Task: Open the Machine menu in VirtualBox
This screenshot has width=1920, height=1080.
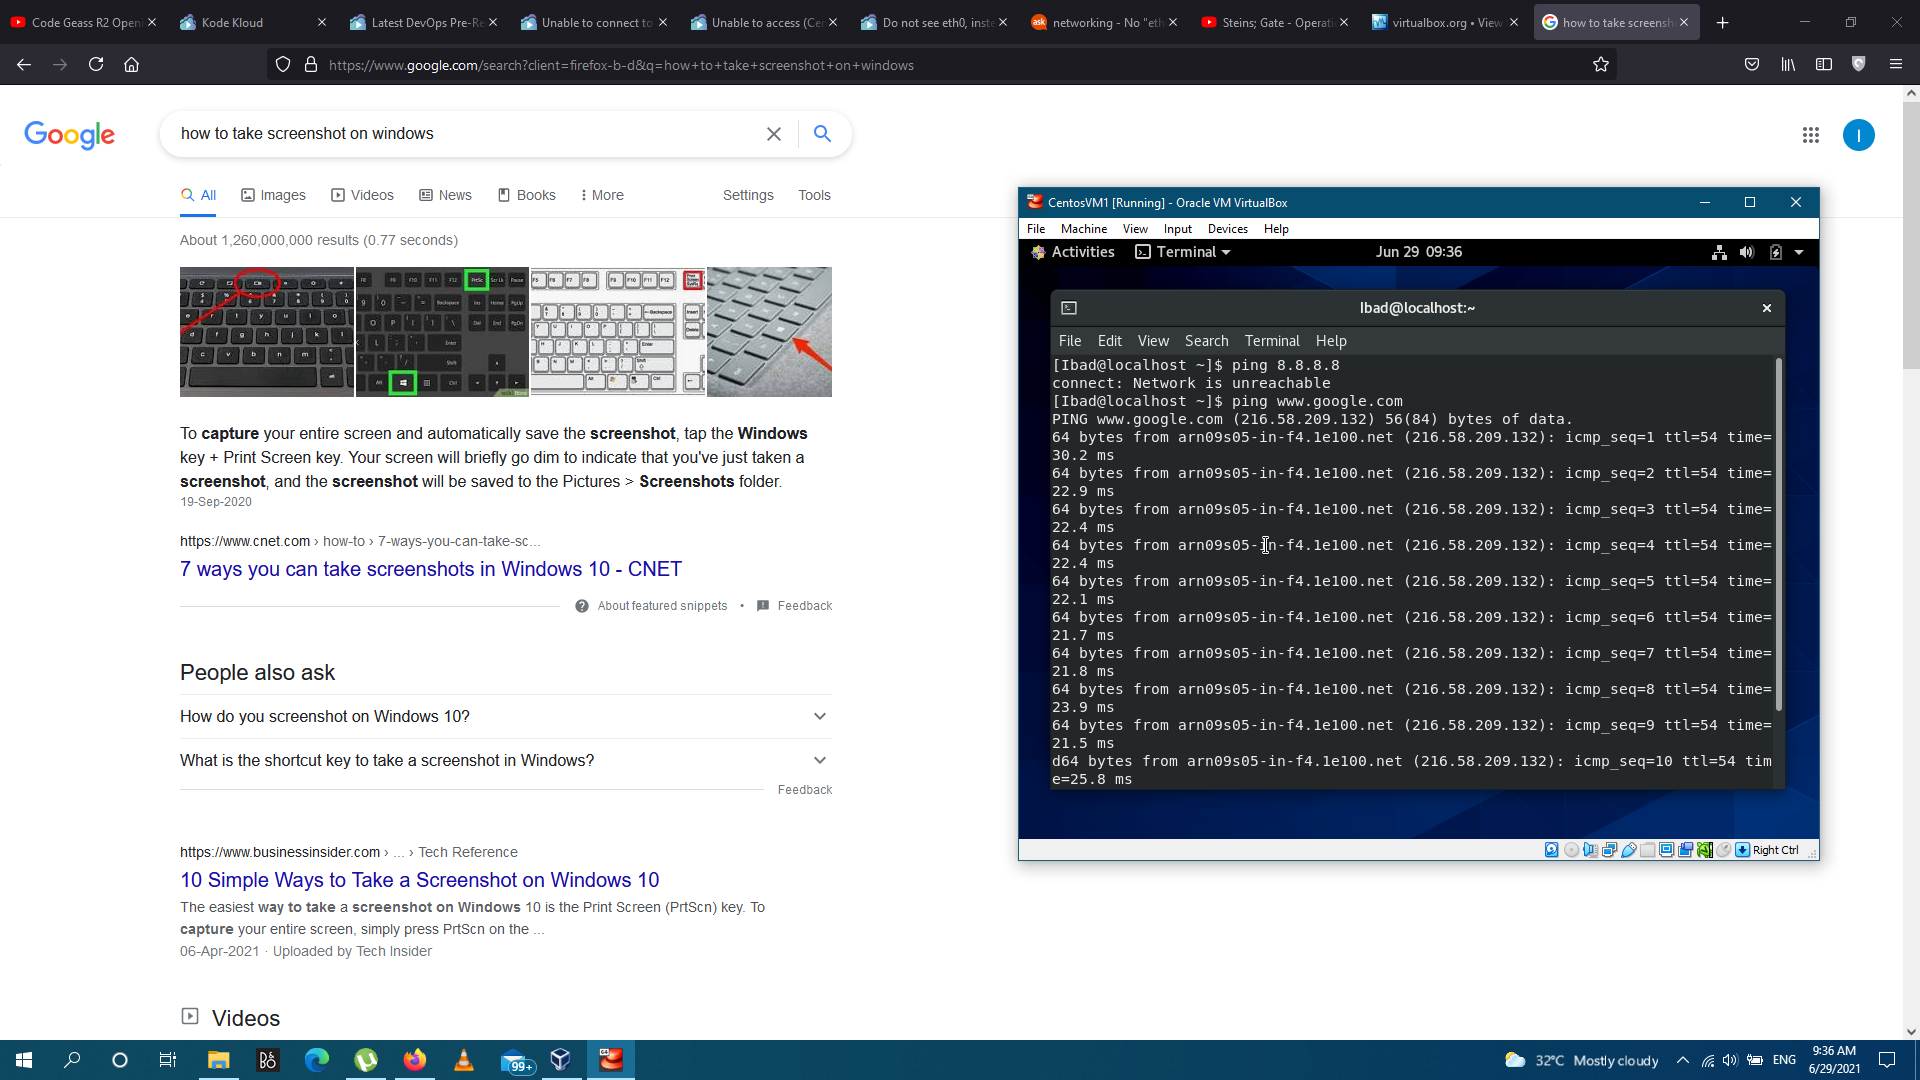Action: point(1083,229)
